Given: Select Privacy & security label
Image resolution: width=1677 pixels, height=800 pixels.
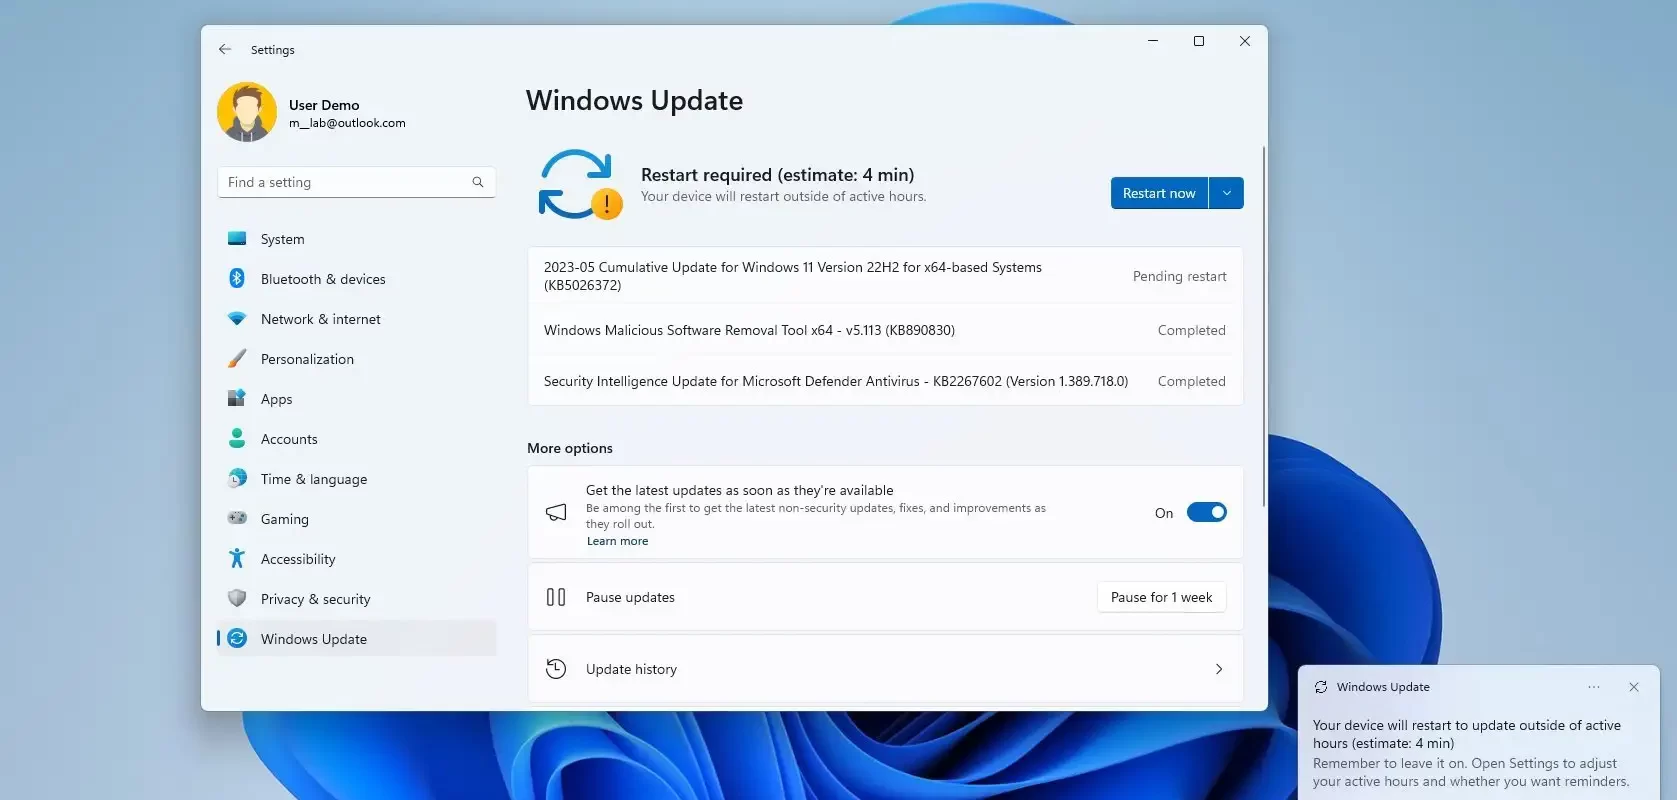Looking at the screenshot, I should 315,599.
